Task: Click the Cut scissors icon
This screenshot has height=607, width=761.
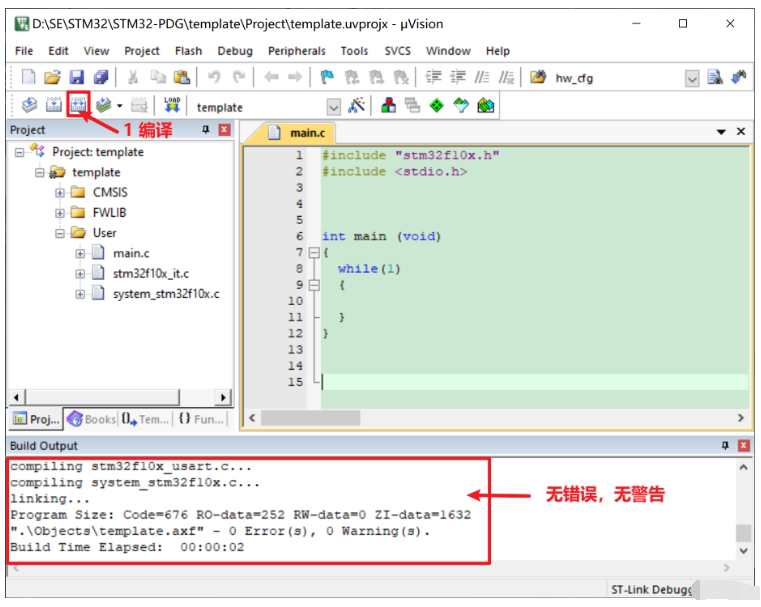Action: [x=133, y=77]
